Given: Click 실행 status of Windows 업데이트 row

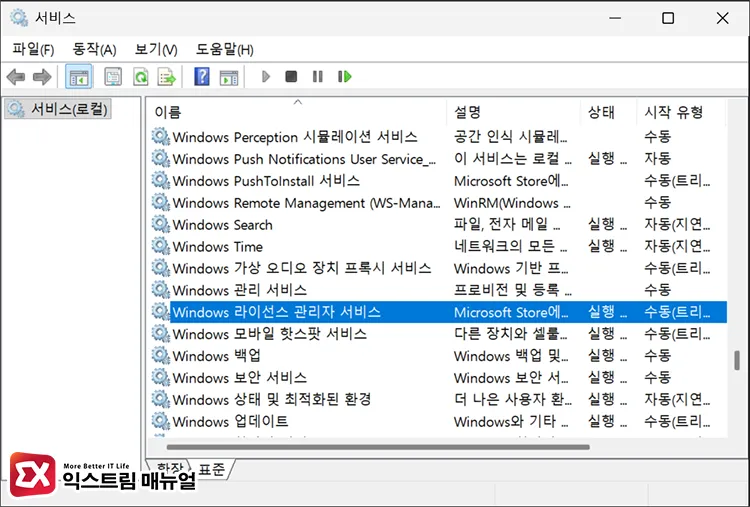Looking at the screenshot, I should (607, 421).
